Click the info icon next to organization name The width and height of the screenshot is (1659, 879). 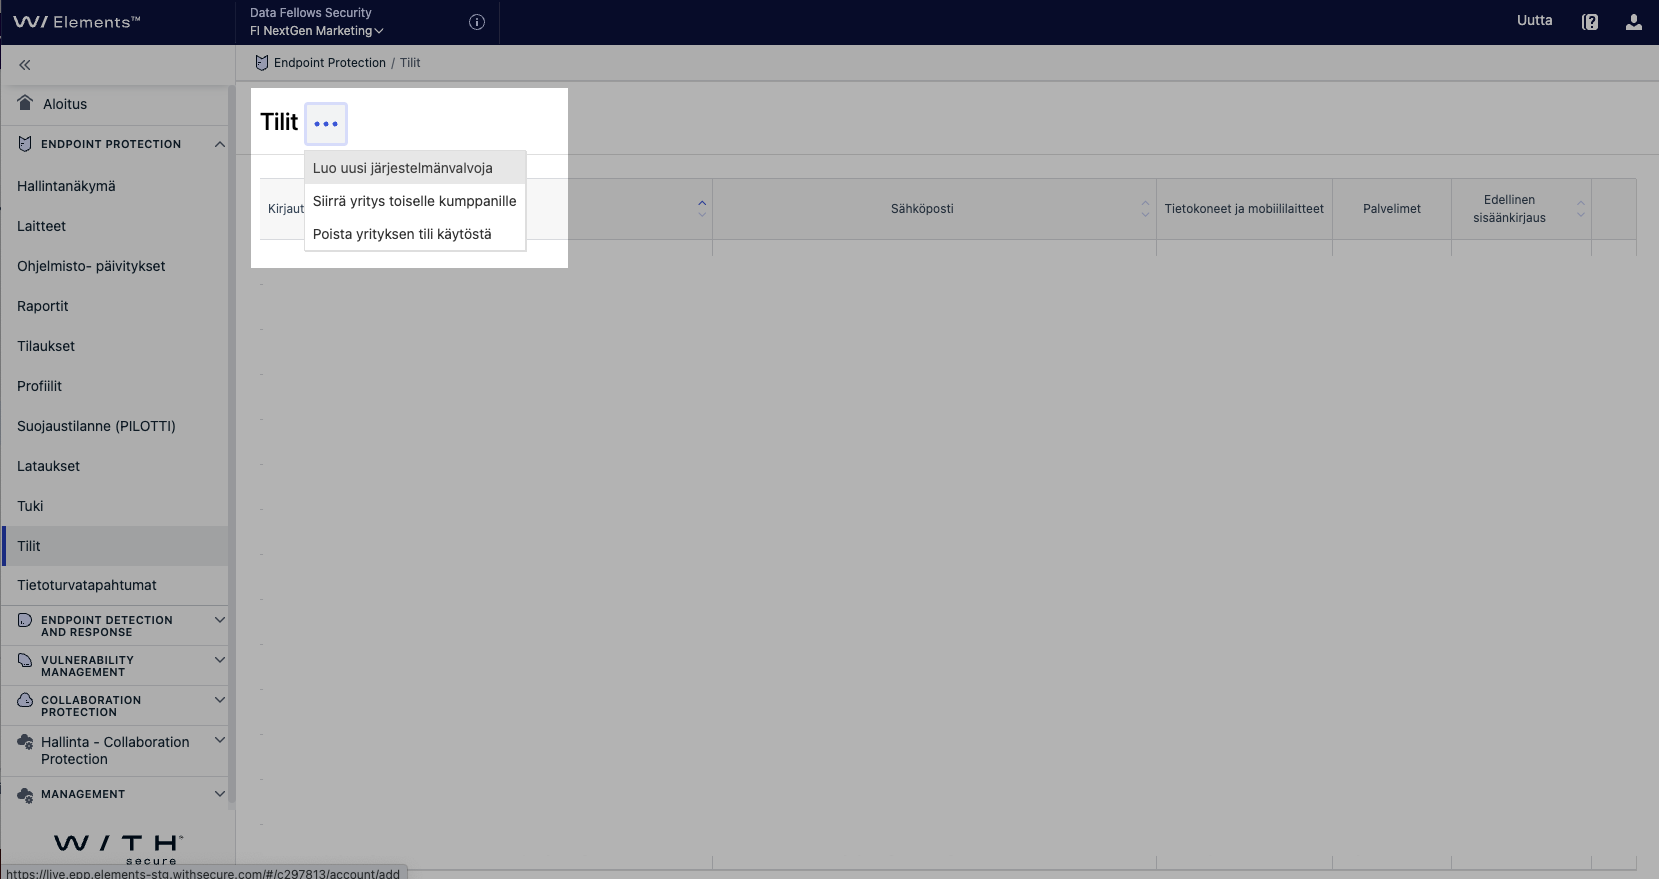coord(477,22)
